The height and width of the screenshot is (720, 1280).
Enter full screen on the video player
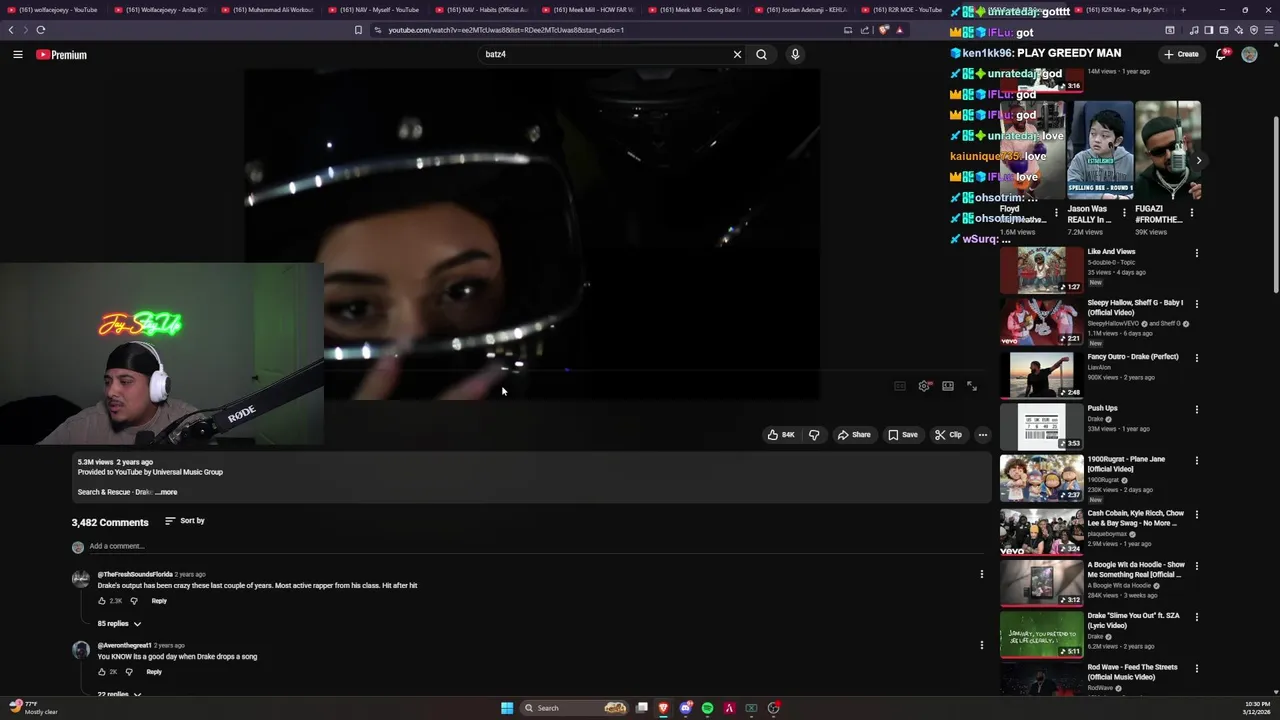click(x=972, y=386)
